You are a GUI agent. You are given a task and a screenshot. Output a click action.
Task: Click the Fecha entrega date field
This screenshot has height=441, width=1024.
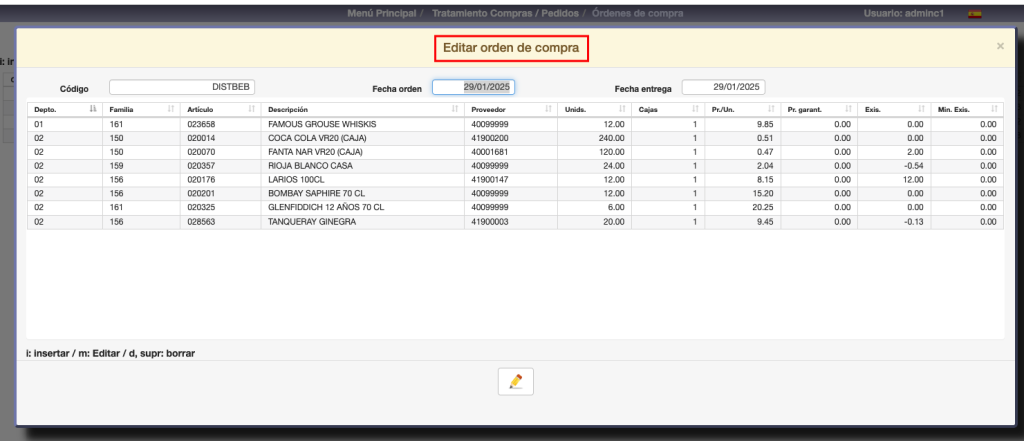(724, 87)
